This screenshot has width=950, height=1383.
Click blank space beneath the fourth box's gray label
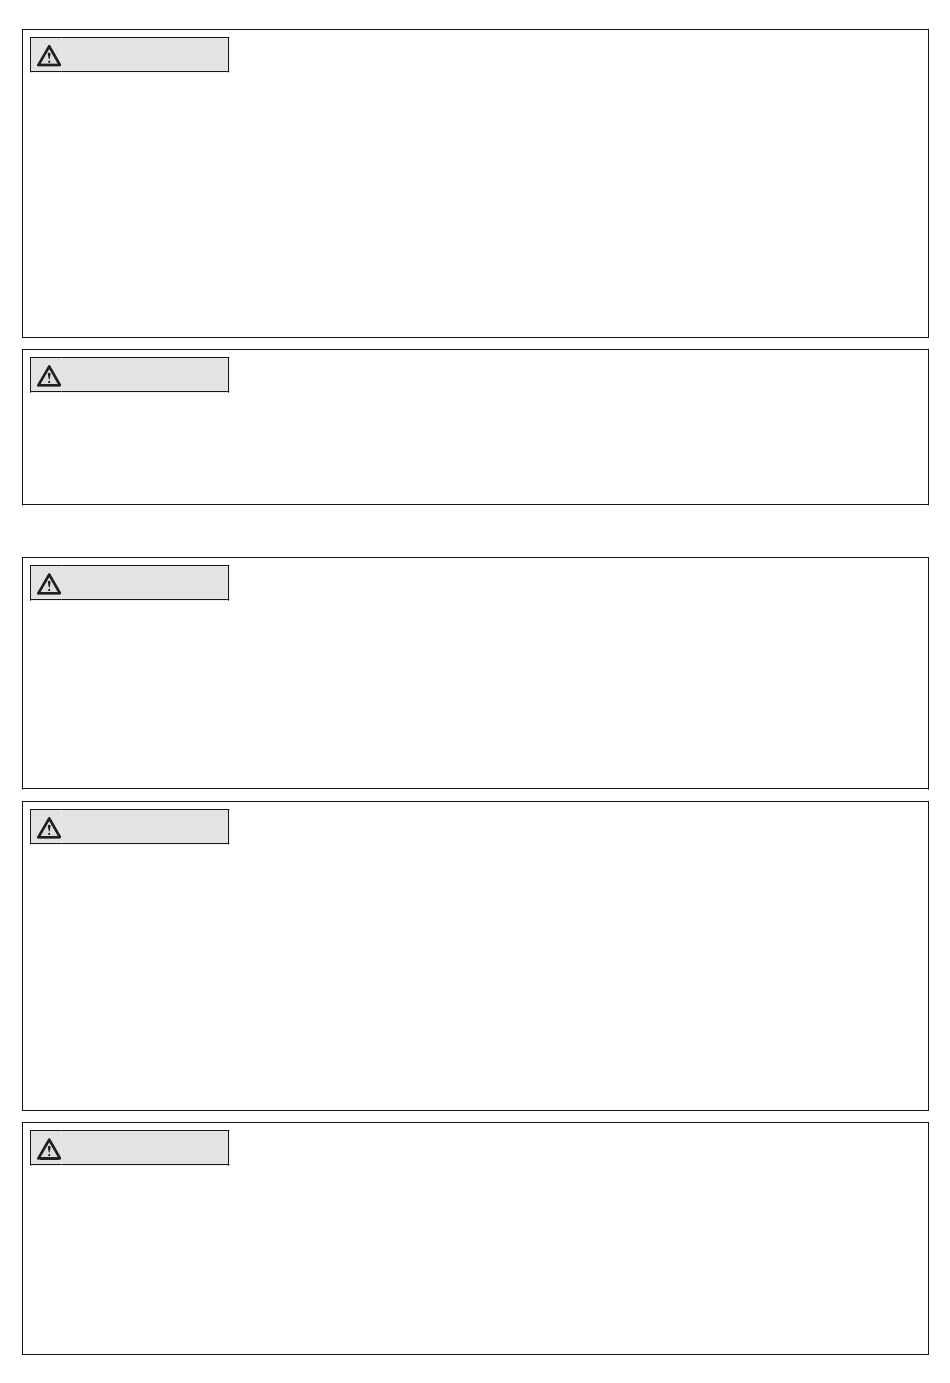[x=130, y=976]
